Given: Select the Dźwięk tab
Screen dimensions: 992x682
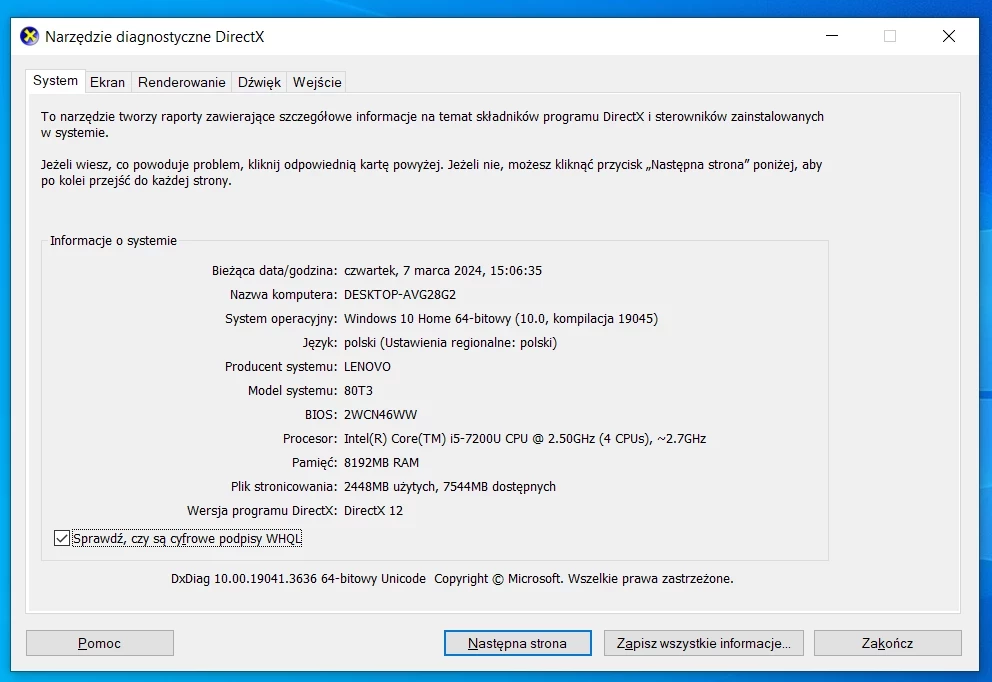Looking at the screenshot, I should [259, 82].
